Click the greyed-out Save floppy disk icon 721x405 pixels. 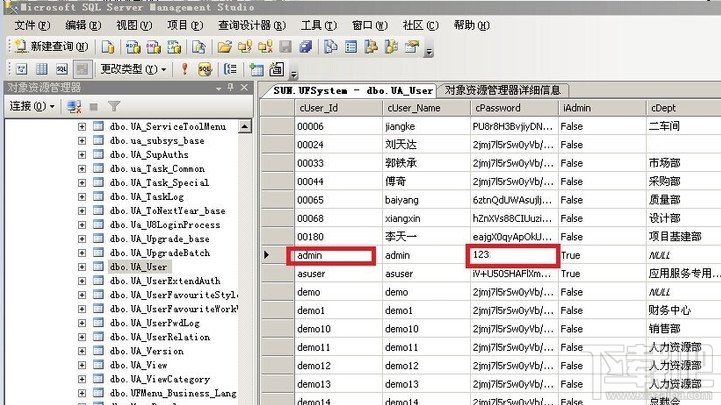(286, 46)
